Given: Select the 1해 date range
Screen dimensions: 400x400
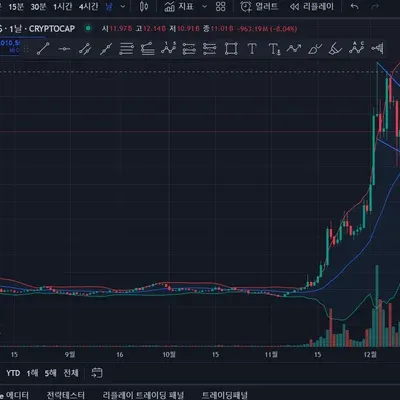Looking at the screenshot, I should 32,373.
